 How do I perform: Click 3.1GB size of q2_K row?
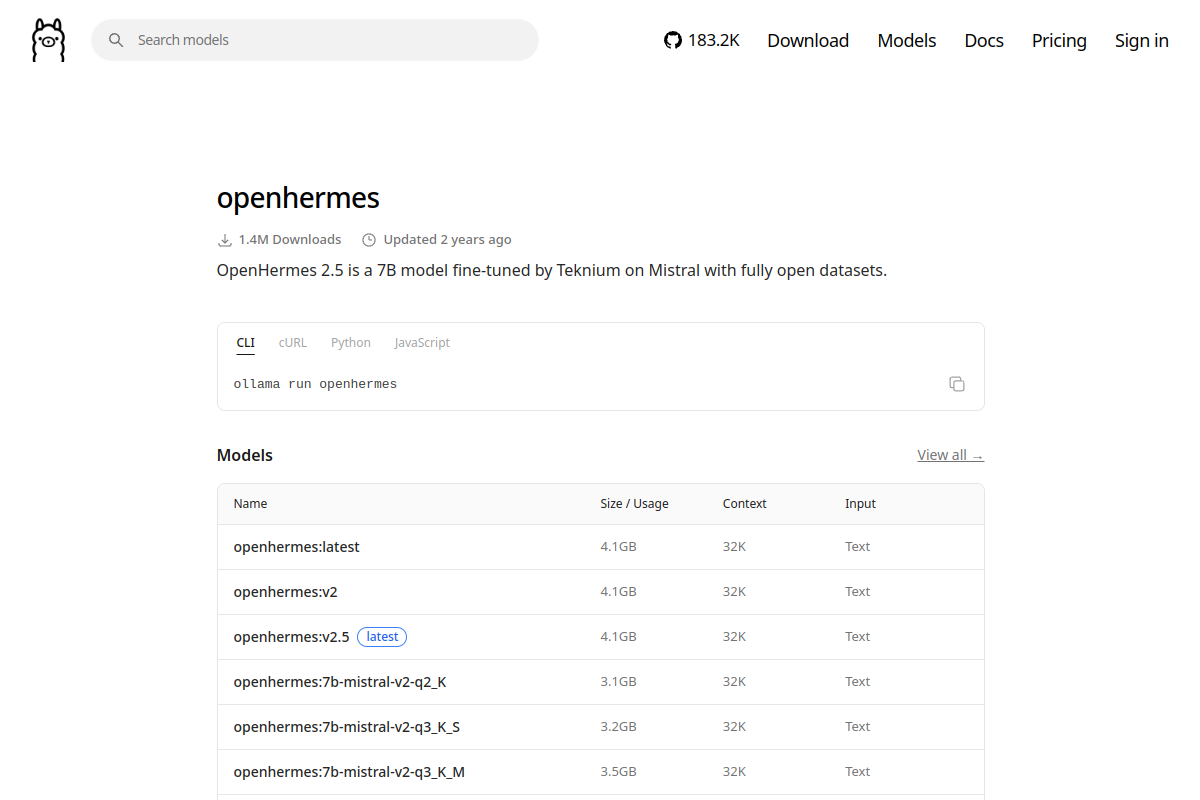pos(618,682)
